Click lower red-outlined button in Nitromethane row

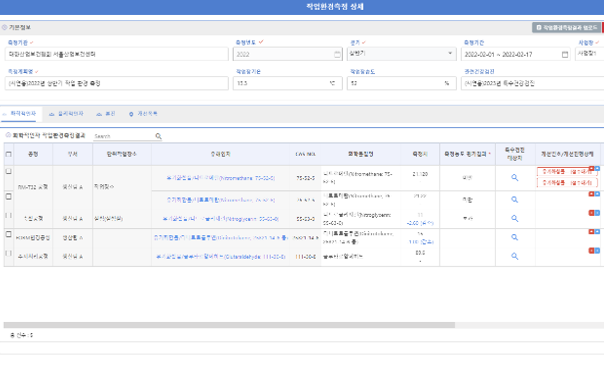(x=567, y=183)
